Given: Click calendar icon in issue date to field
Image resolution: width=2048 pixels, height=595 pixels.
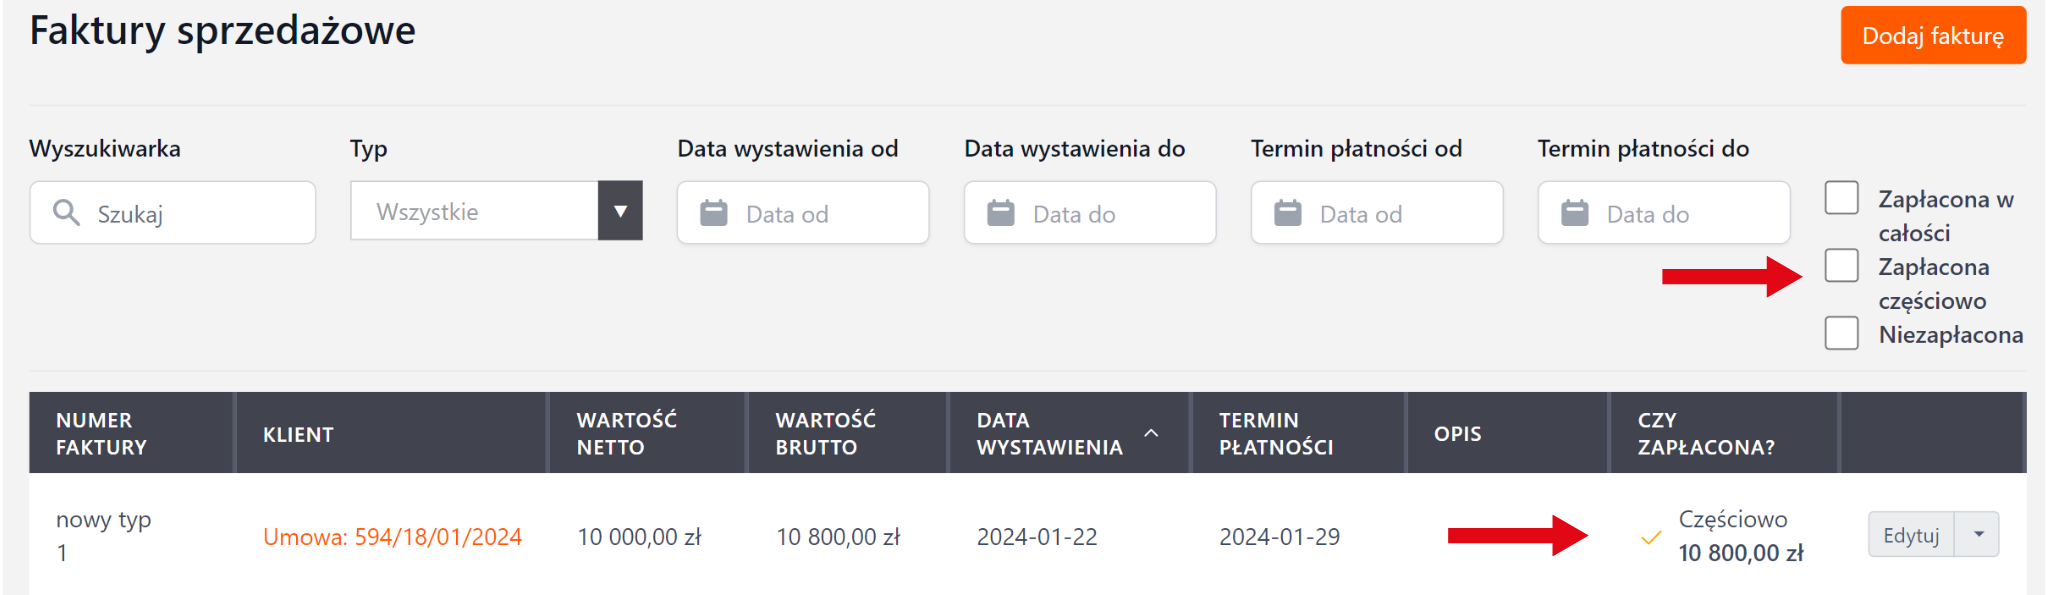Looking at the screenshot, I should (1001, 213).
